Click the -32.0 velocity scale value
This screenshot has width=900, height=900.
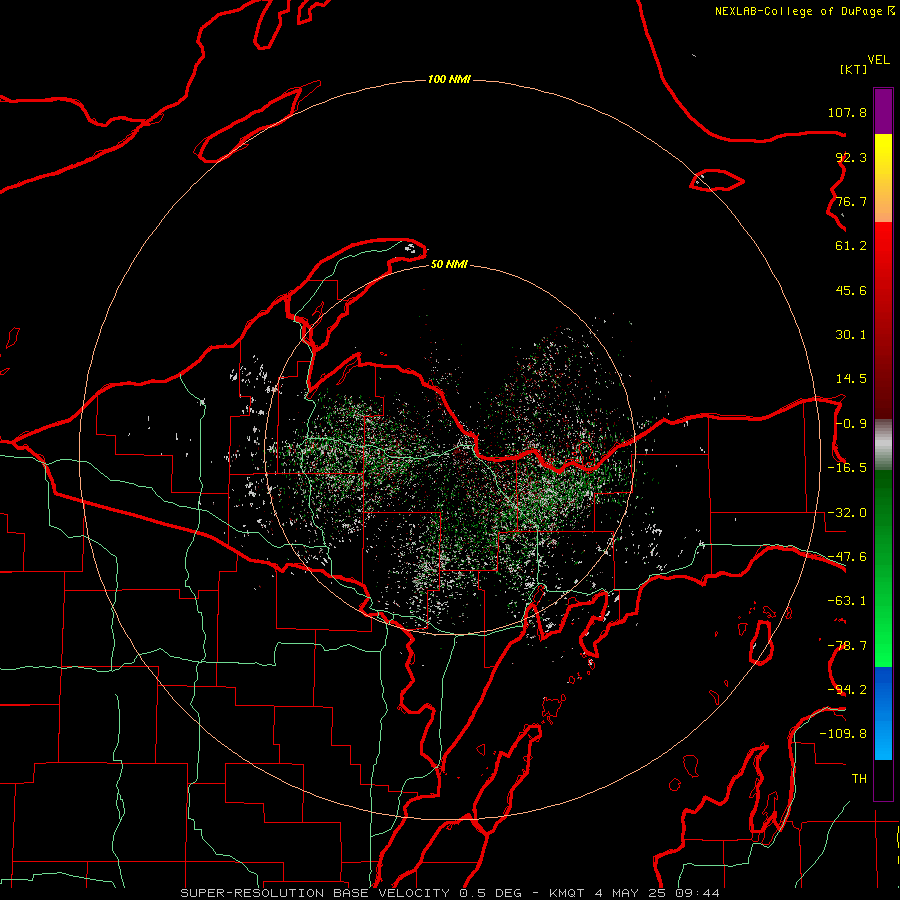point(847,513)
